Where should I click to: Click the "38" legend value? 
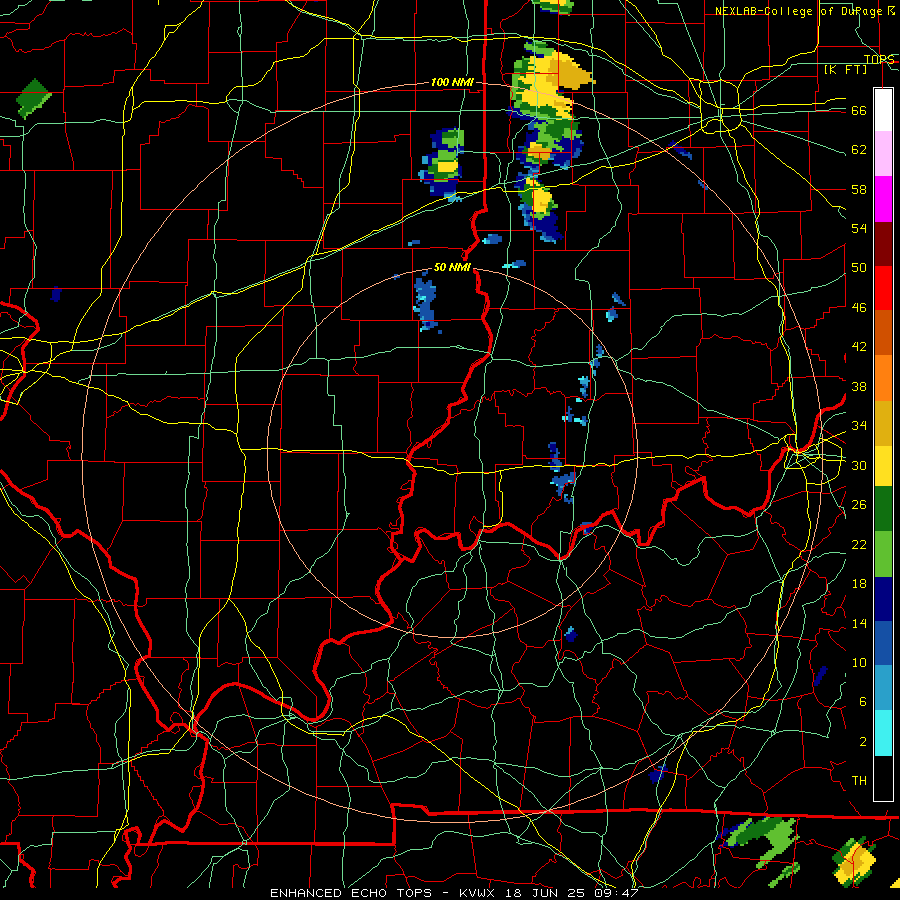point(859,386)
